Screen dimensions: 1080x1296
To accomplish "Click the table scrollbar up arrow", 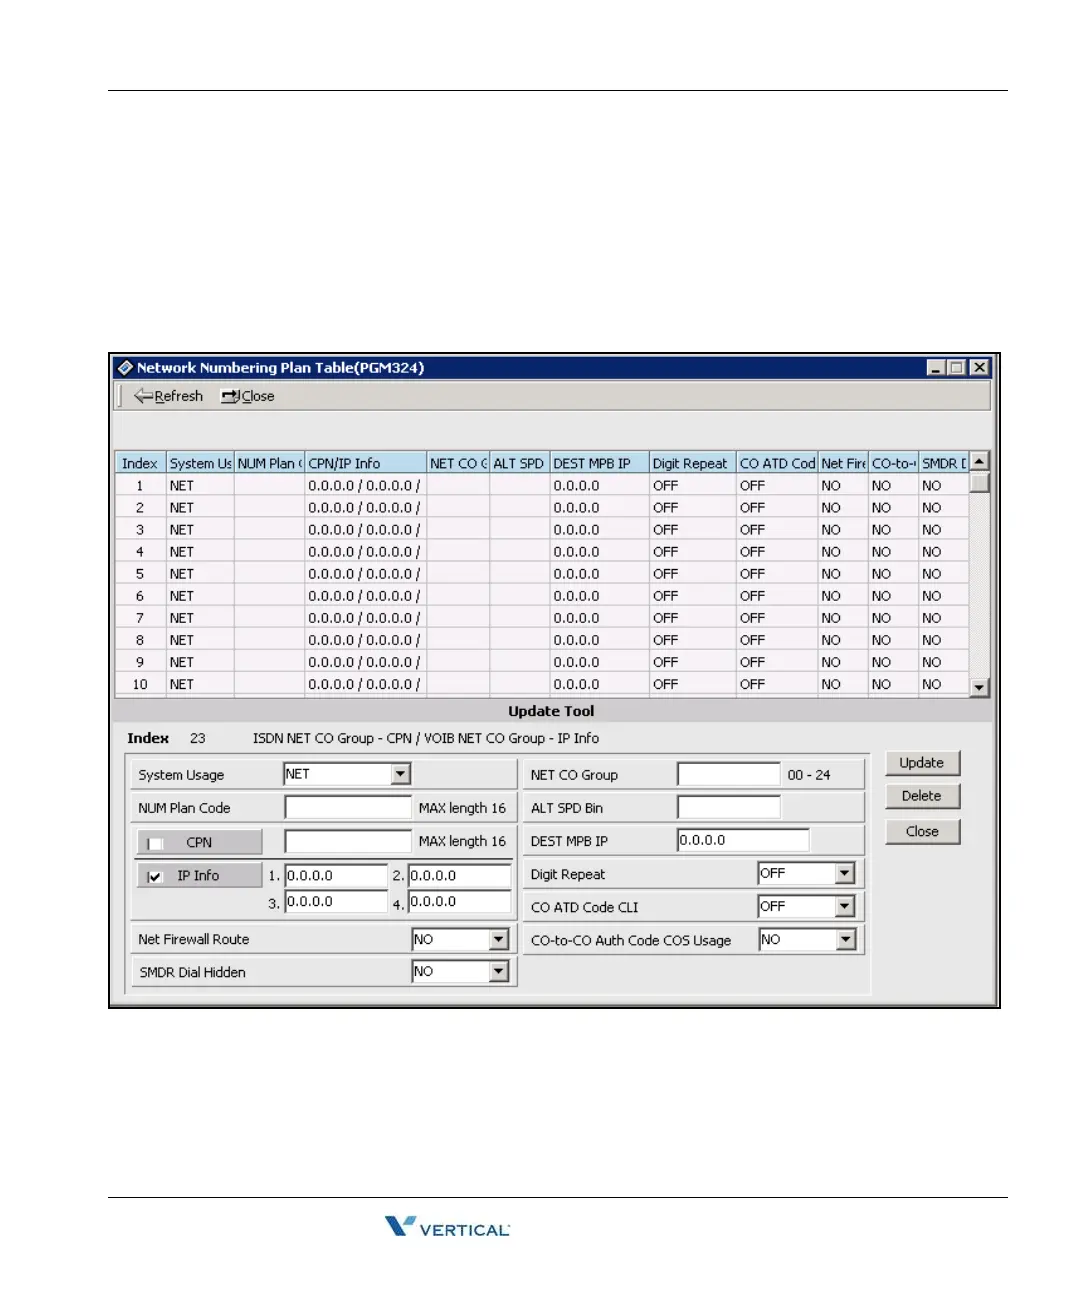I will coord(980,461).
